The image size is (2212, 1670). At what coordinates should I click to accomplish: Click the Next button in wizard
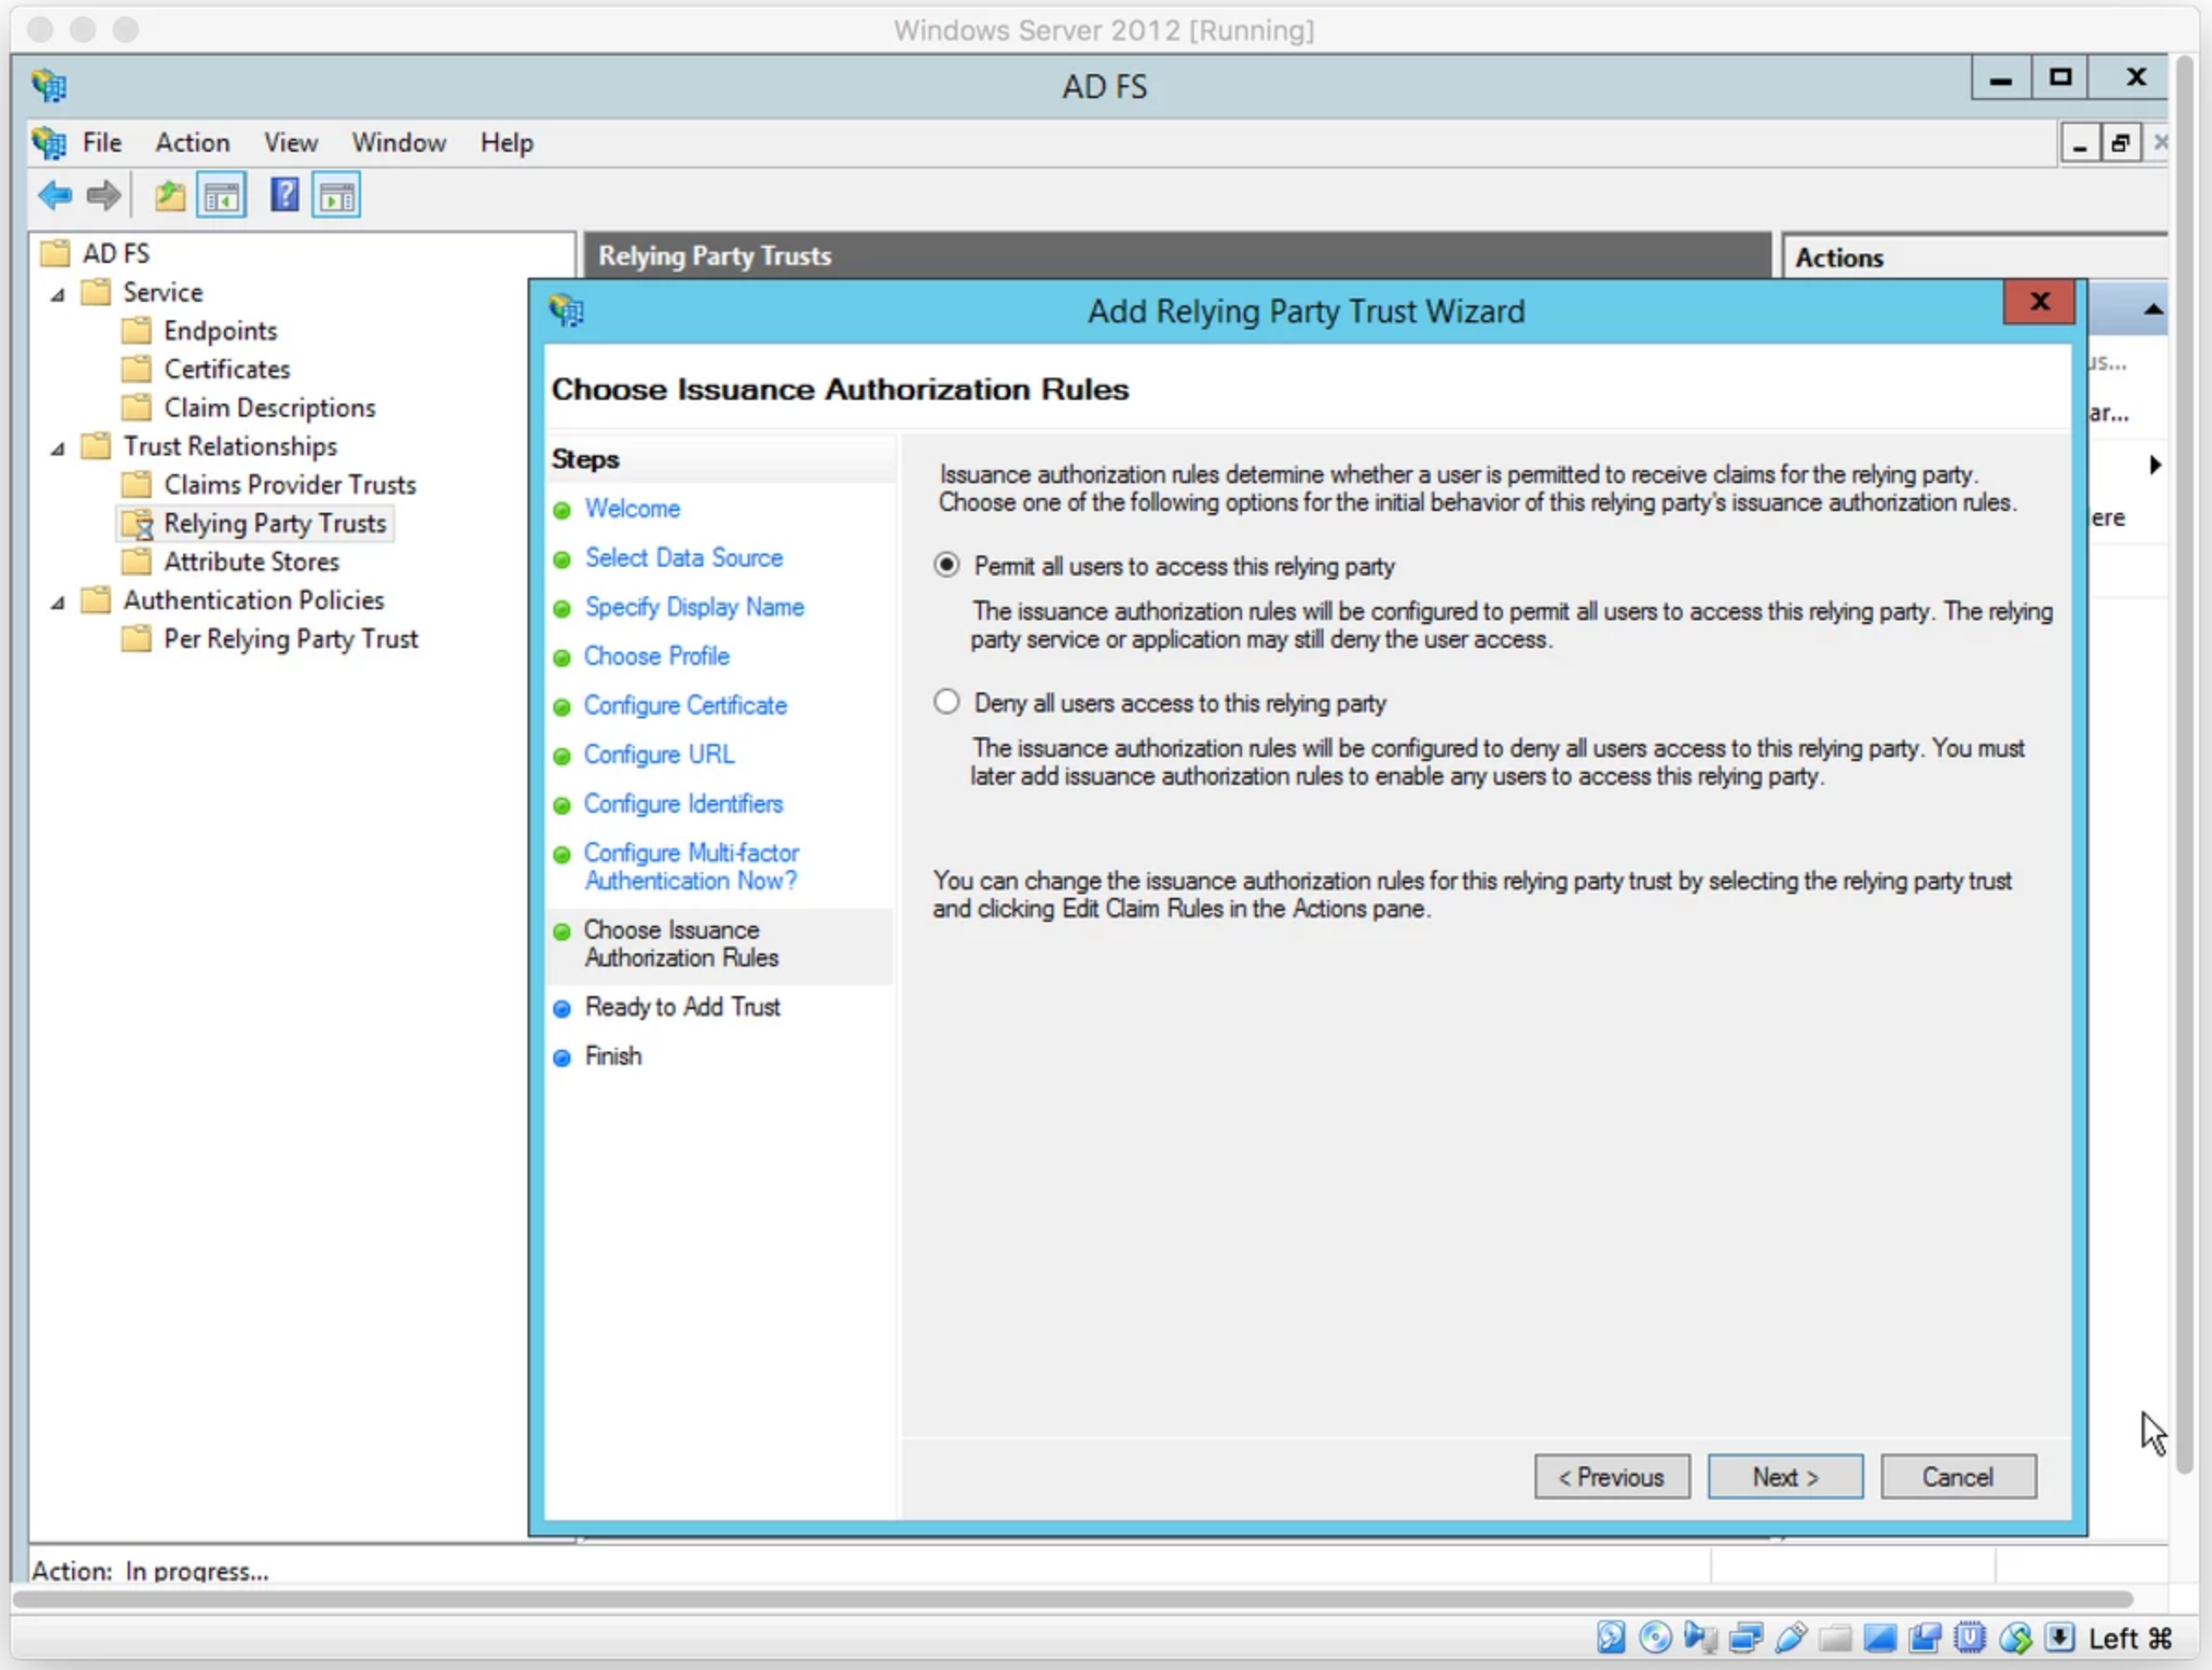(x=1784, y=1477)
